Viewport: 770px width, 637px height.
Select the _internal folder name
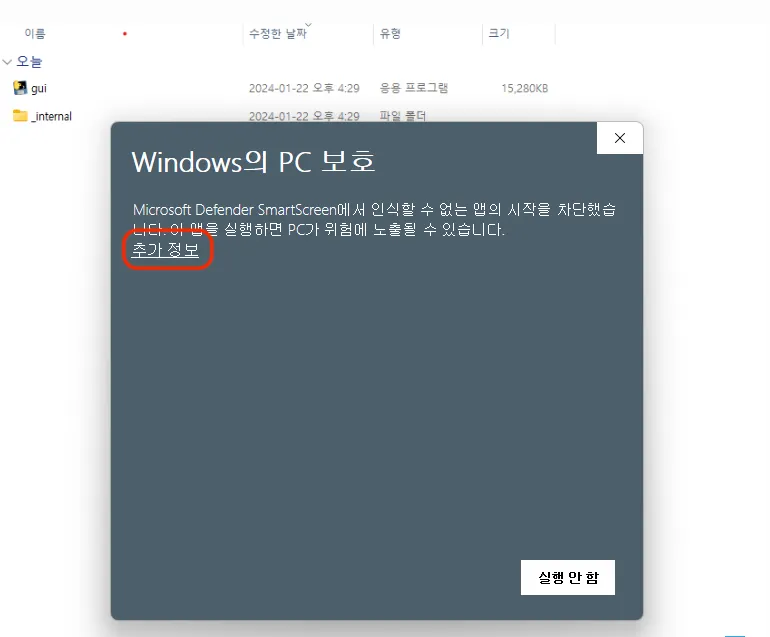51,116
